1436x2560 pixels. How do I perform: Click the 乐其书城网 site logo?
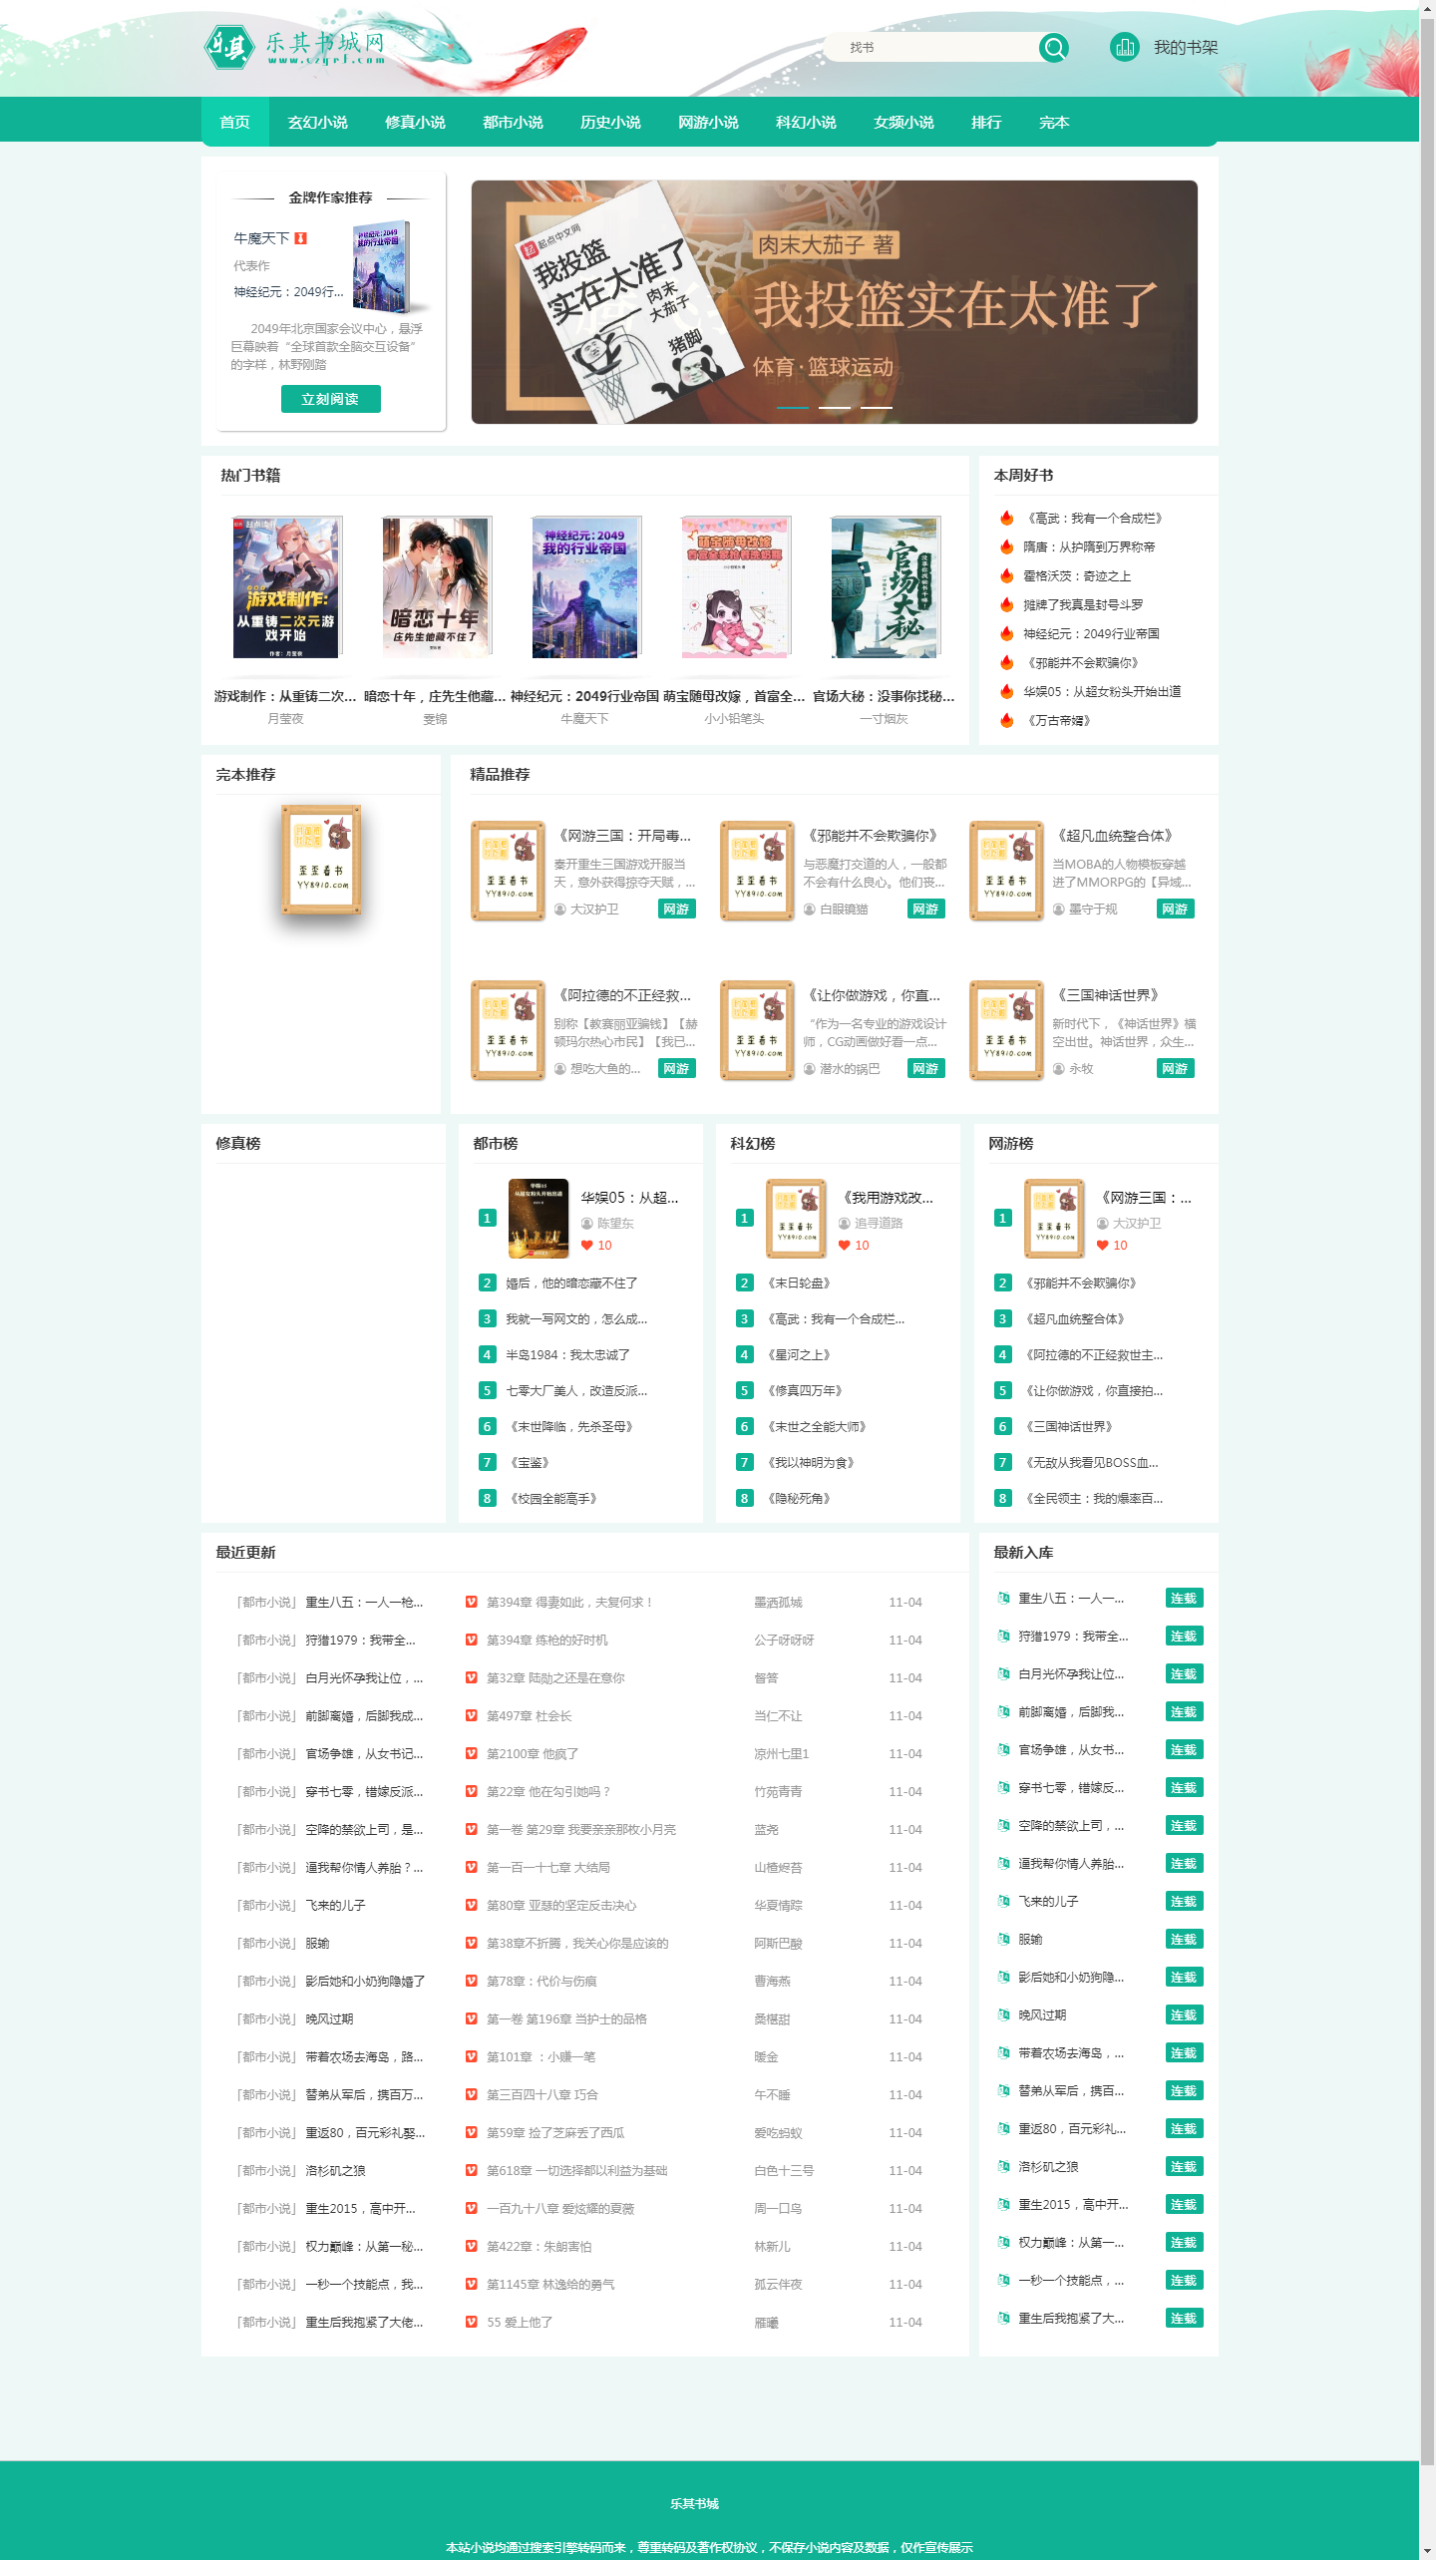[x=296, y=47]
